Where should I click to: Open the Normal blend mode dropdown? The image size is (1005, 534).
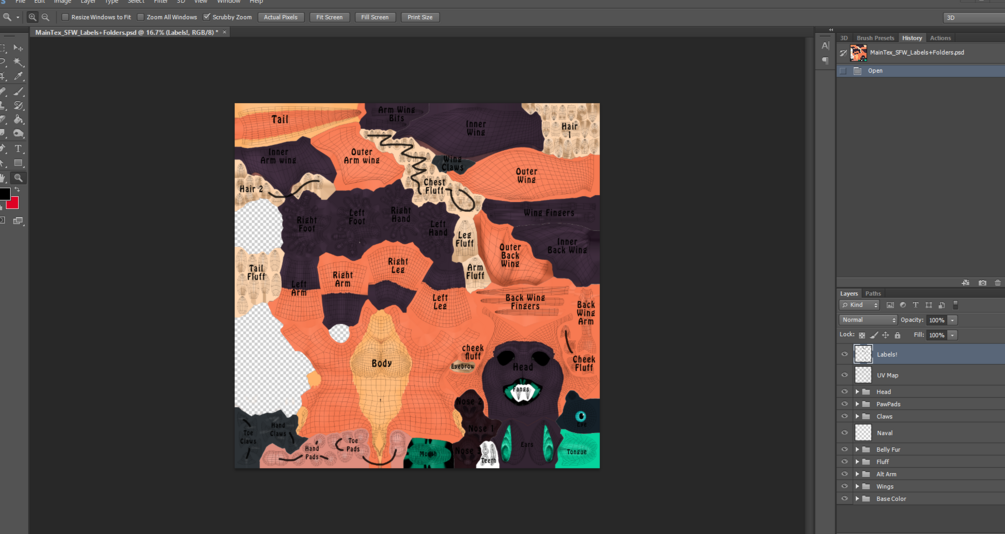pos(868,320)
